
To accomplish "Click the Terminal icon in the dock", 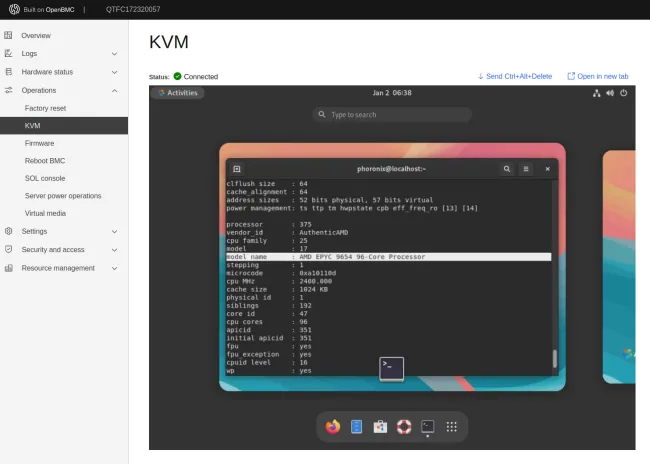I will pos(428,427).
